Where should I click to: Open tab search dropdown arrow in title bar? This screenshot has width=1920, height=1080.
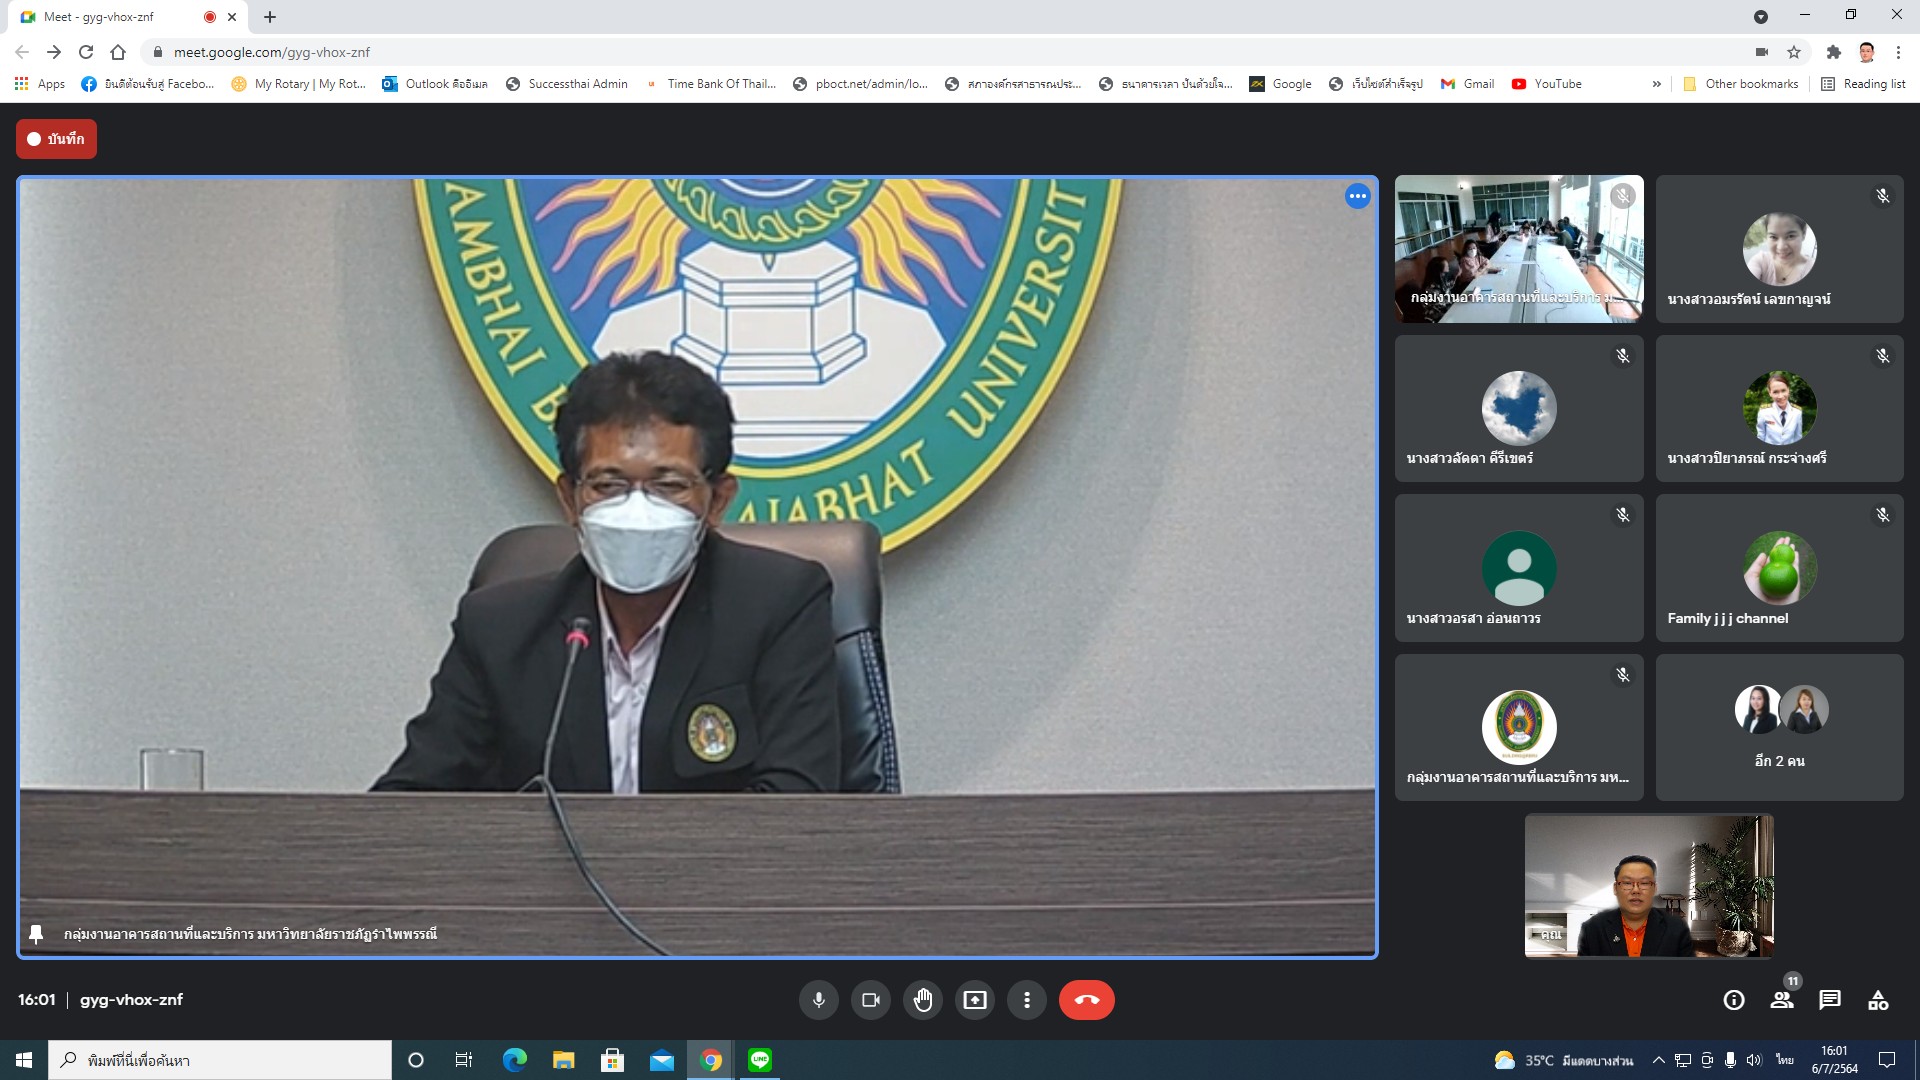click(1761, 17)
